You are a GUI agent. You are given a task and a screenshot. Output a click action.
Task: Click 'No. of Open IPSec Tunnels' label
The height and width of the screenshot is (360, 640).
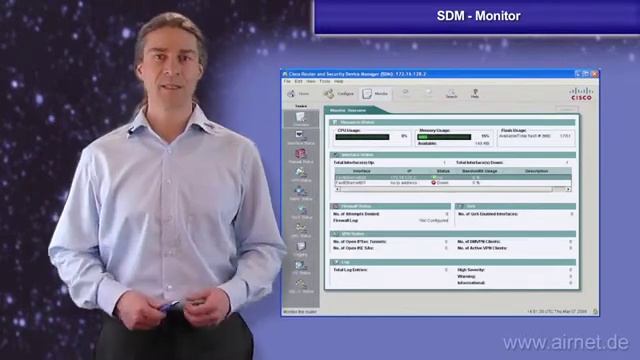360,242
